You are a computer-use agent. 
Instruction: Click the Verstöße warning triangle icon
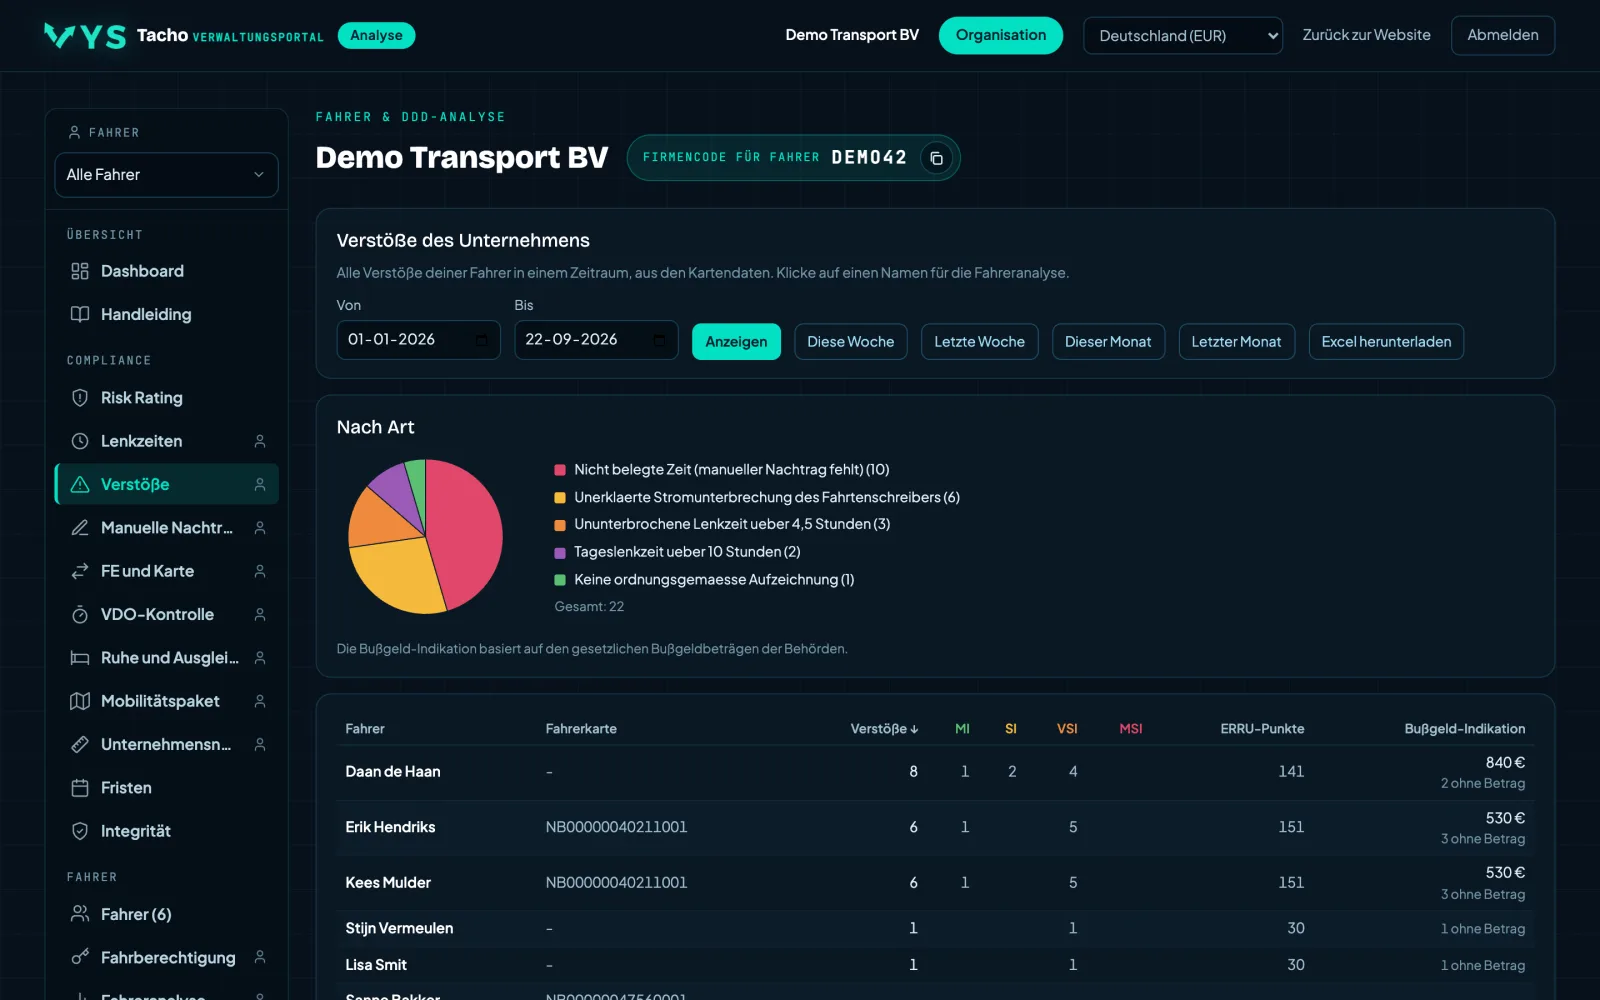click(80, 484)
